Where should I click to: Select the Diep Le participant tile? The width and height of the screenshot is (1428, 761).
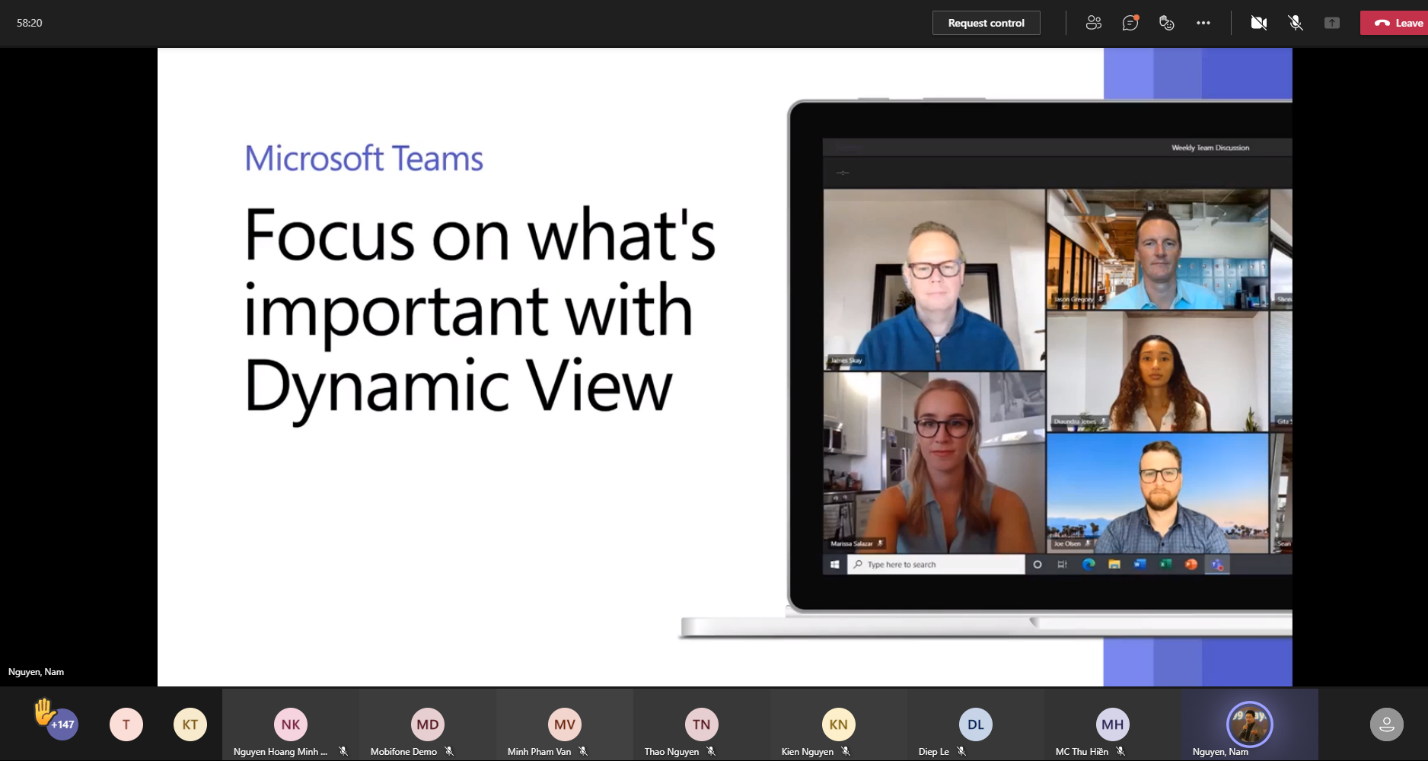pyautogui.click(x=975, y=725)
